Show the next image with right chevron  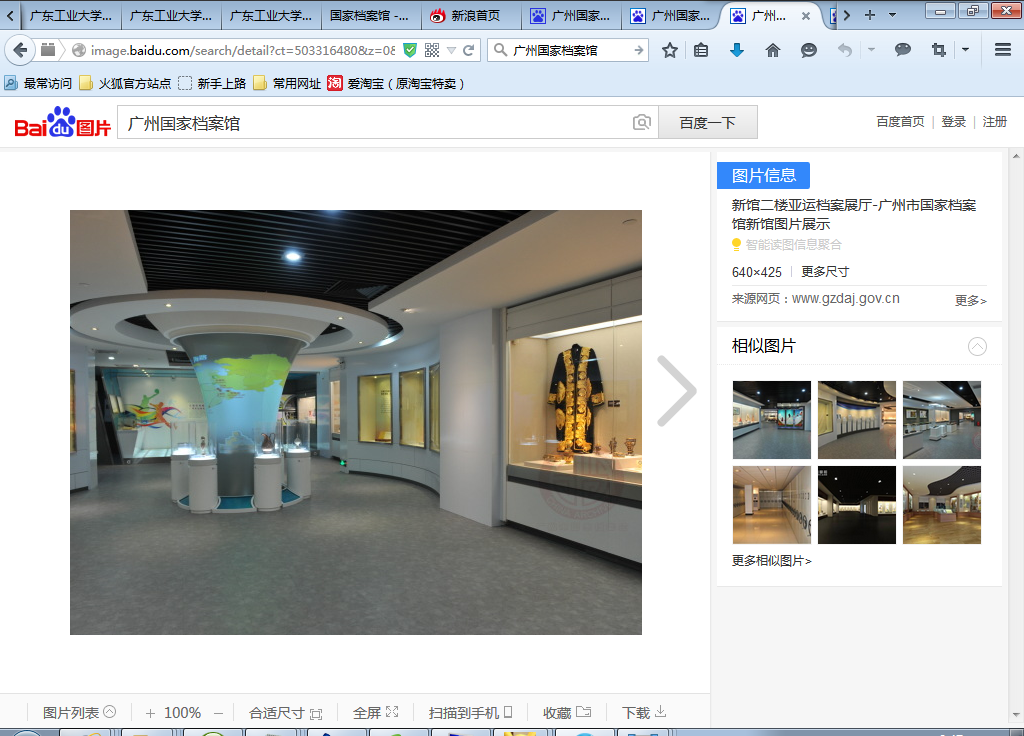click(x=677, y=391)
